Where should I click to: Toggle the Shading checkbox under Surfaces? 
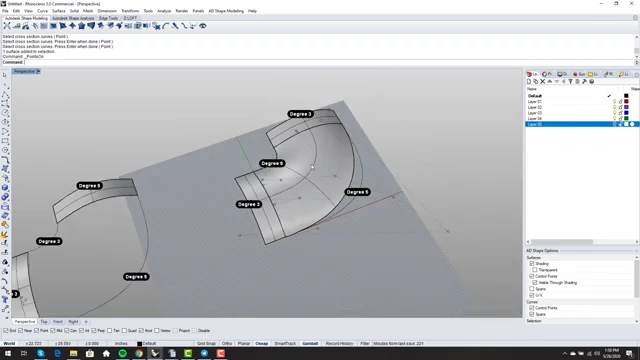click(x=531, y=264)
